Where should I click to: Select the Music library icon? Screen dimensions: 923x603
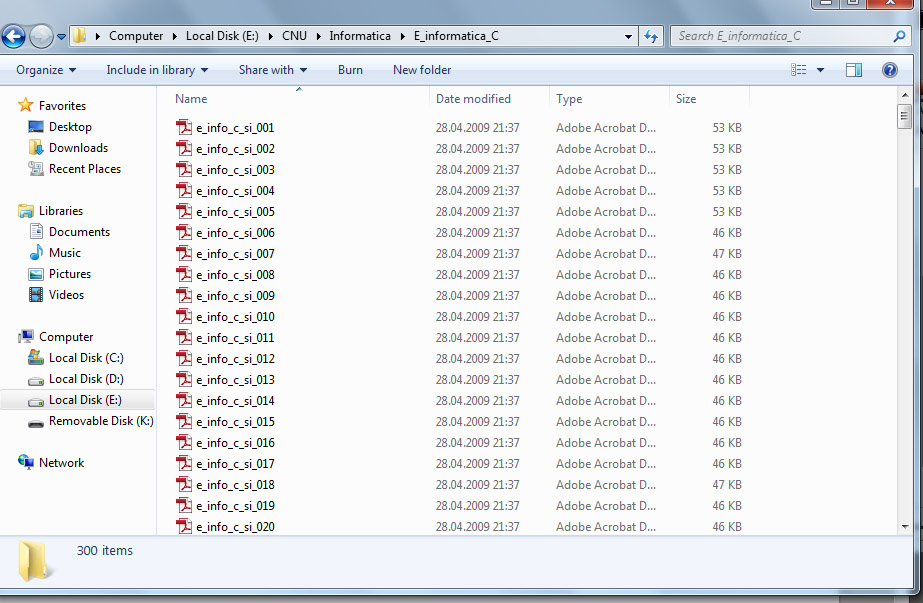pyautogui.click(x=37, y=253)
